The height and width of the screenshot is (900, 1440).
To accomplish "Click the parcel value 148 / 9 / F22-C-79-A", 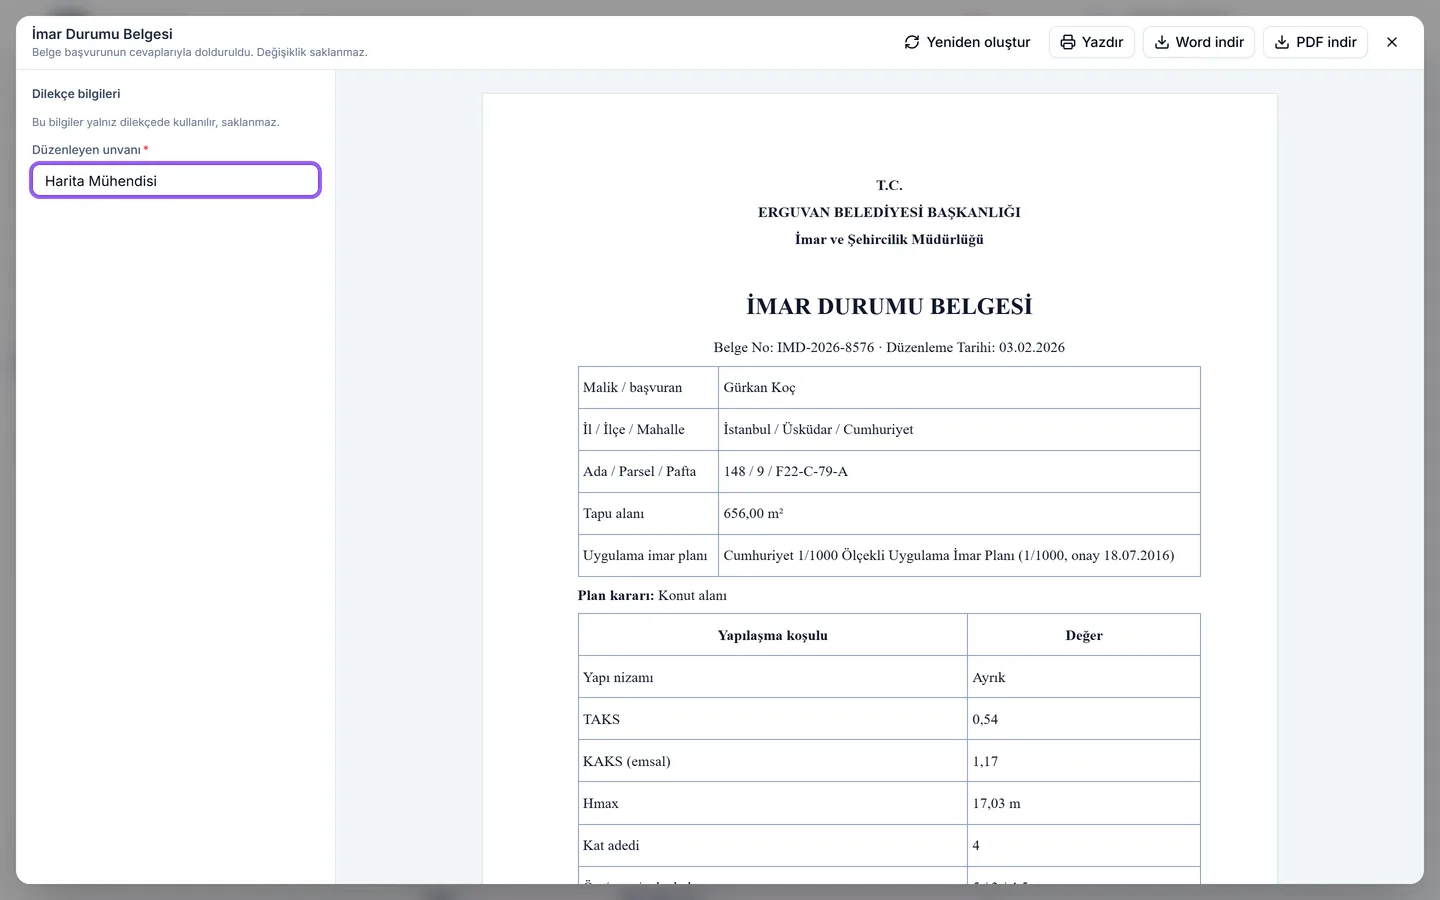I will (x=786, y=472).
